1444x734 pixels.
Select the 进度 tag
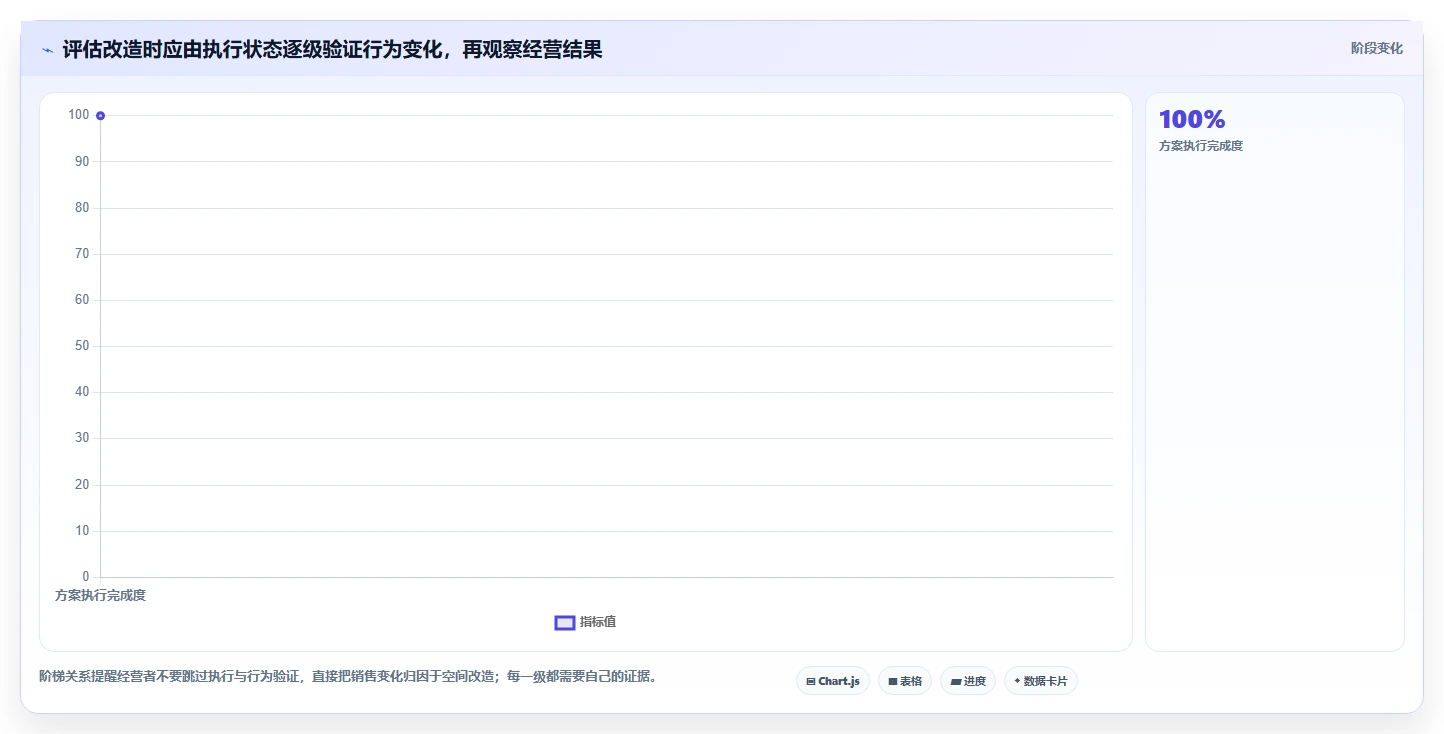pos(968,681)
